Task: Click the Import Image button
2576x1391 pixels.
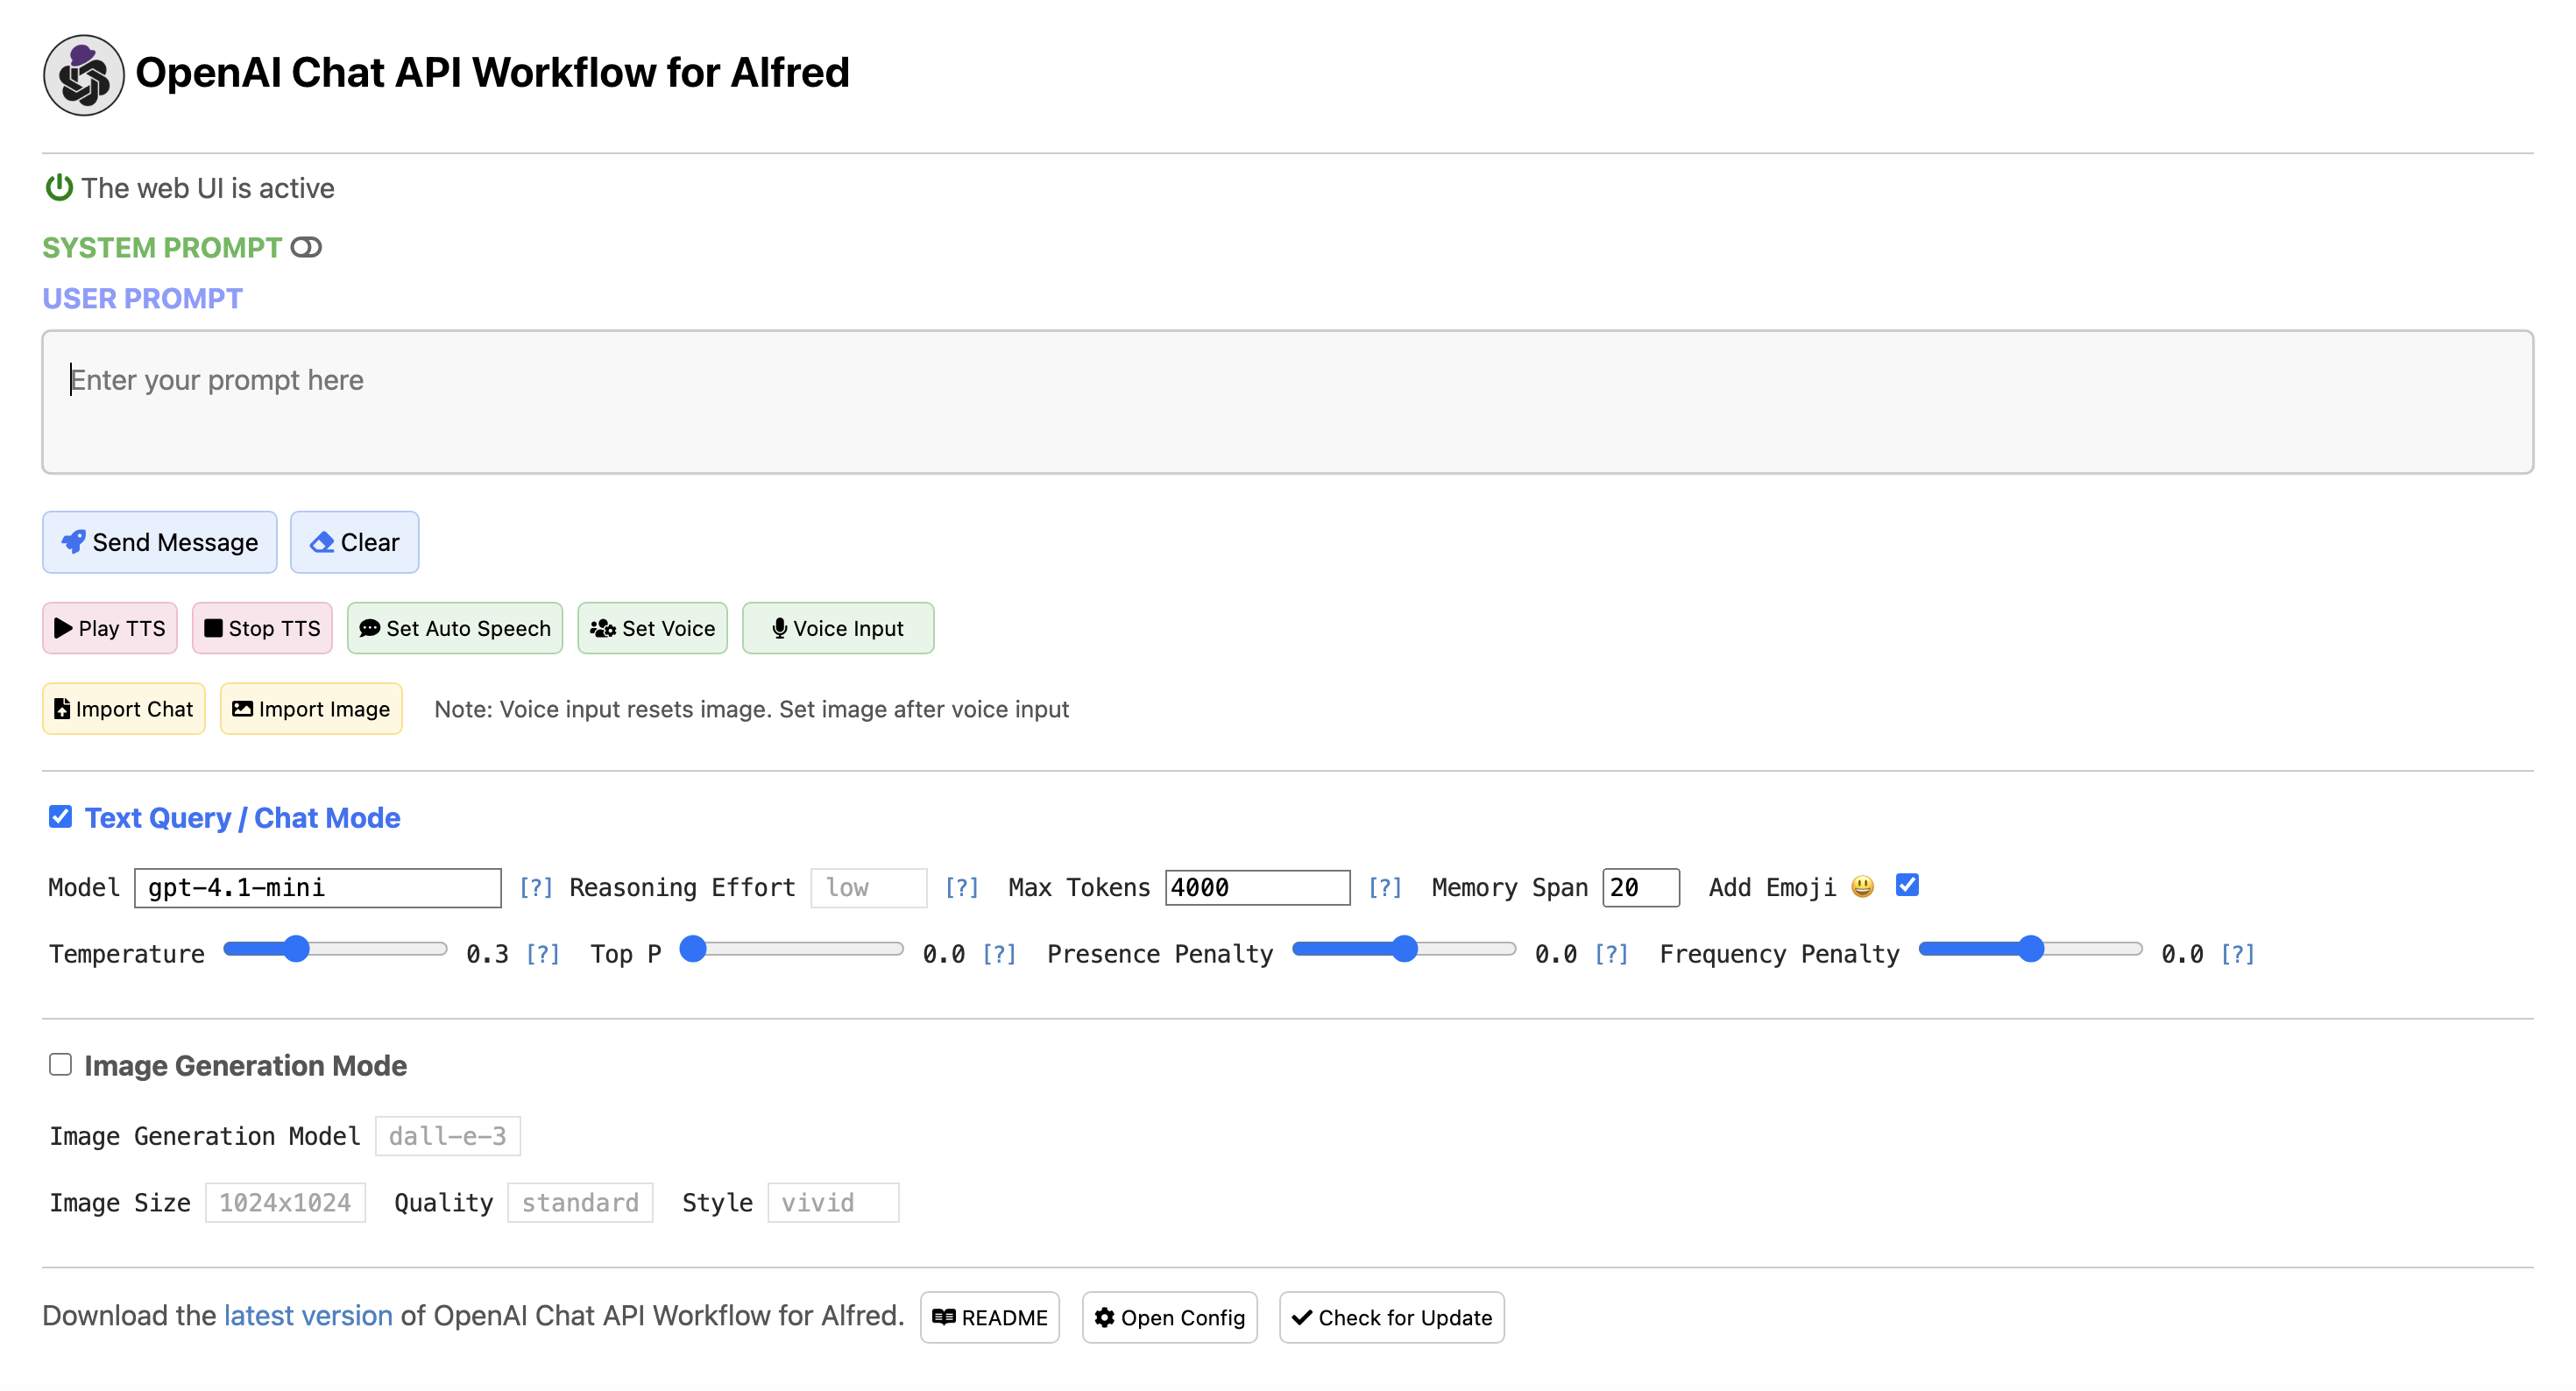Action: [x=311, y=709]
